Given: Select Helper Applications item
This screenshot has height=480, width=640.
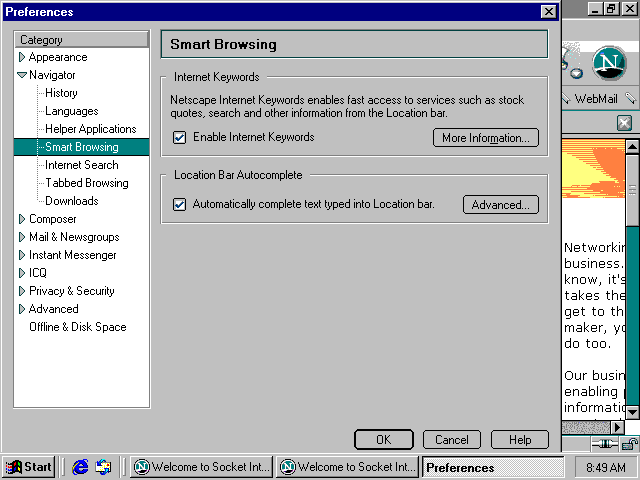Looking at the screenshot, I should coord(91,129).
